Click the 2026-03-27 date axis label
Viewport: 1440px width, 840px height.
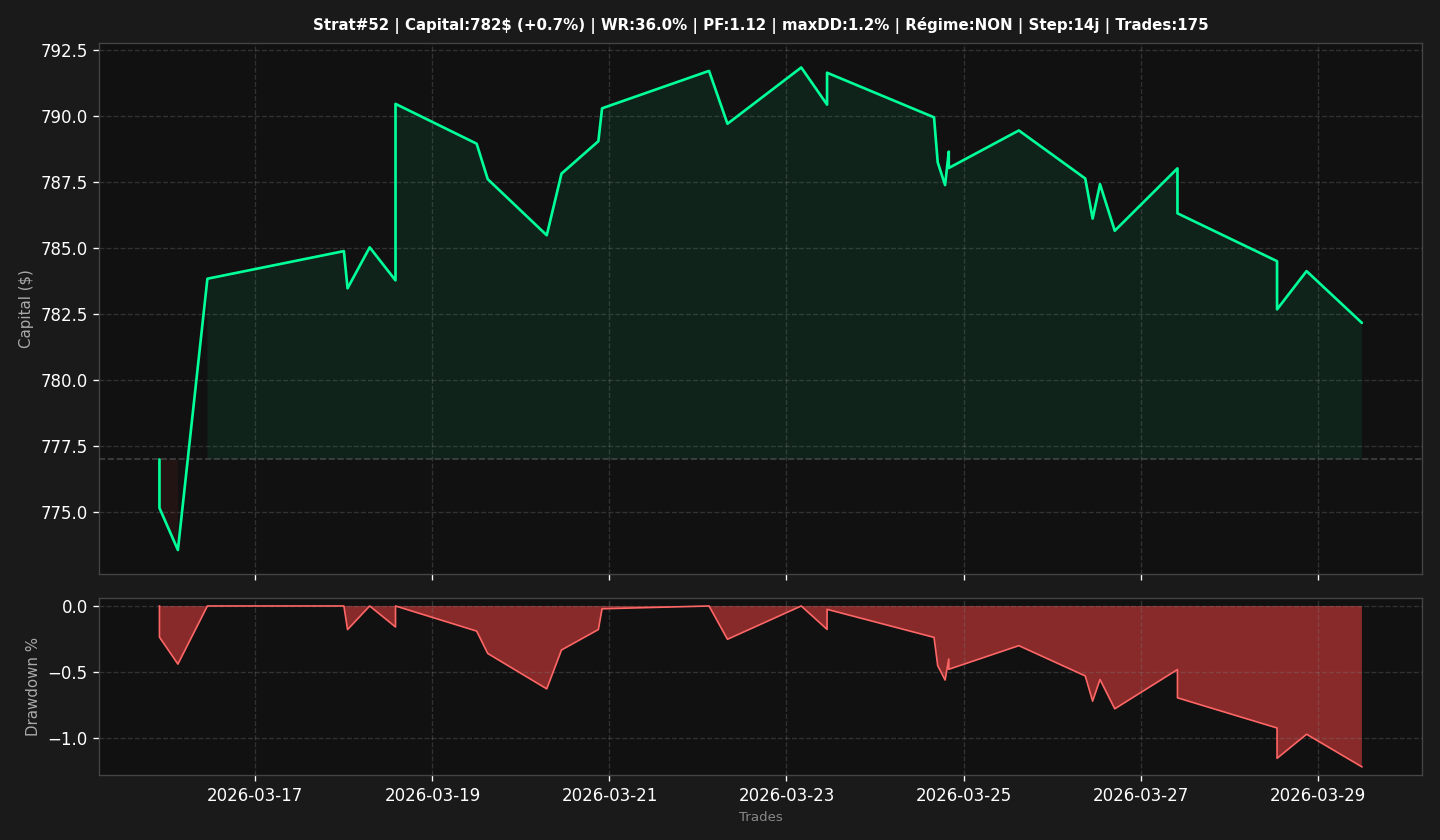[1141, 795]
